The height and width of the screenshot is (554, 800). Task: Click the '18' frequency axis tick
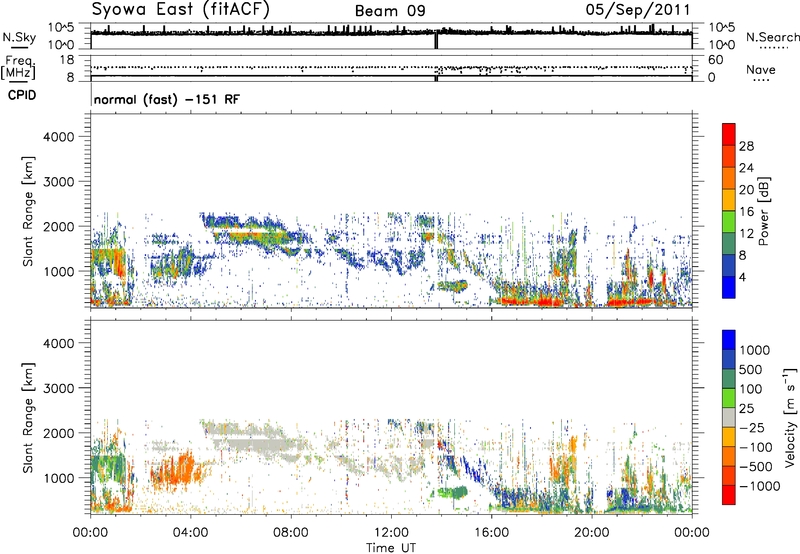pyautogui.click(x=67, y=60)
